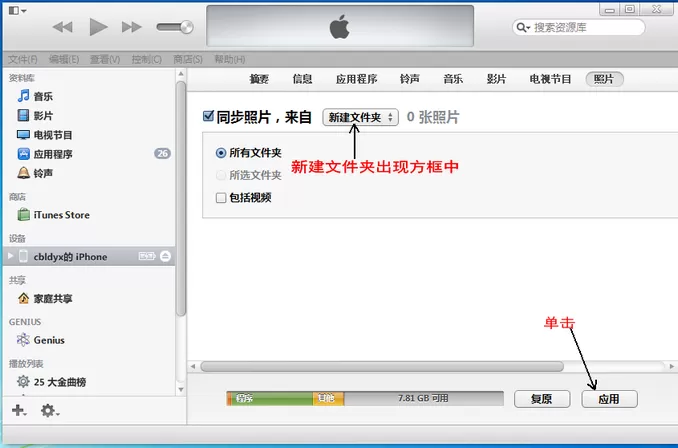Click the 0 张照片 count label

coord(433,117)
